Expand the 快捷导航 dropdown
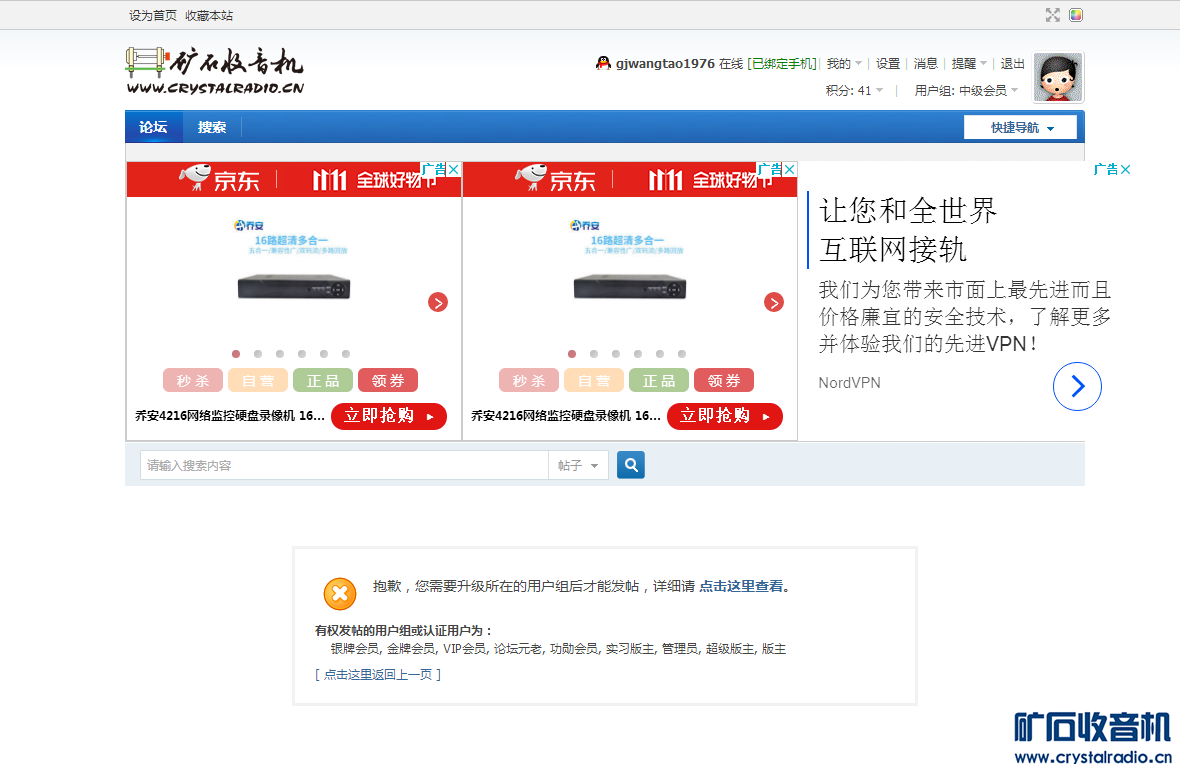The width and height of the screenshot is (1180, 770). [1020, 128]
